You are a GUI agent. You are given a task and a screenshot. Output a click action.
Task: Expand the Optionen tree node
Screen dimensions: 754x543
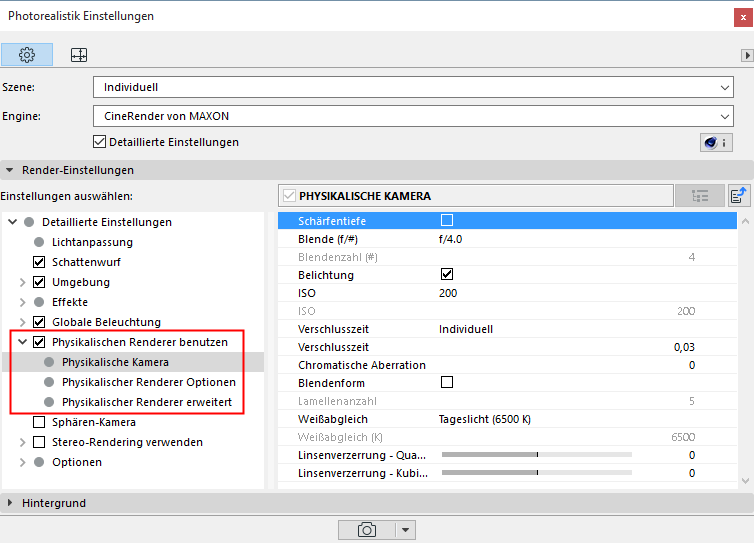coord(23,462)
